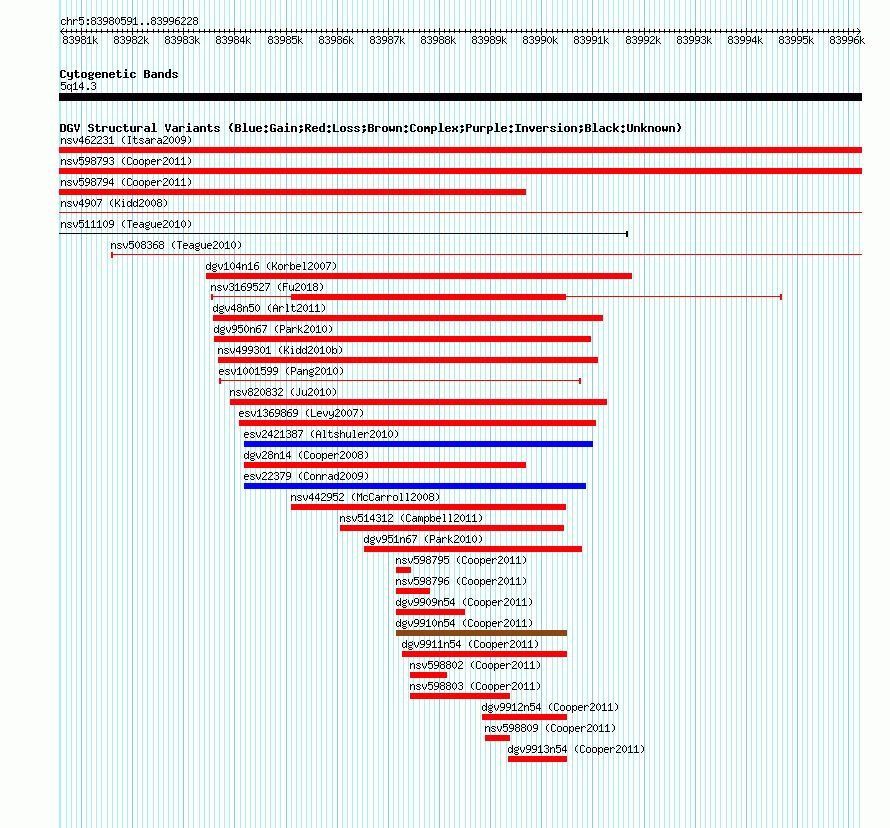This screenshot has height=828, width=890.
Task: Open nsv598795 (Cooper2011) label
Action: 461,560
